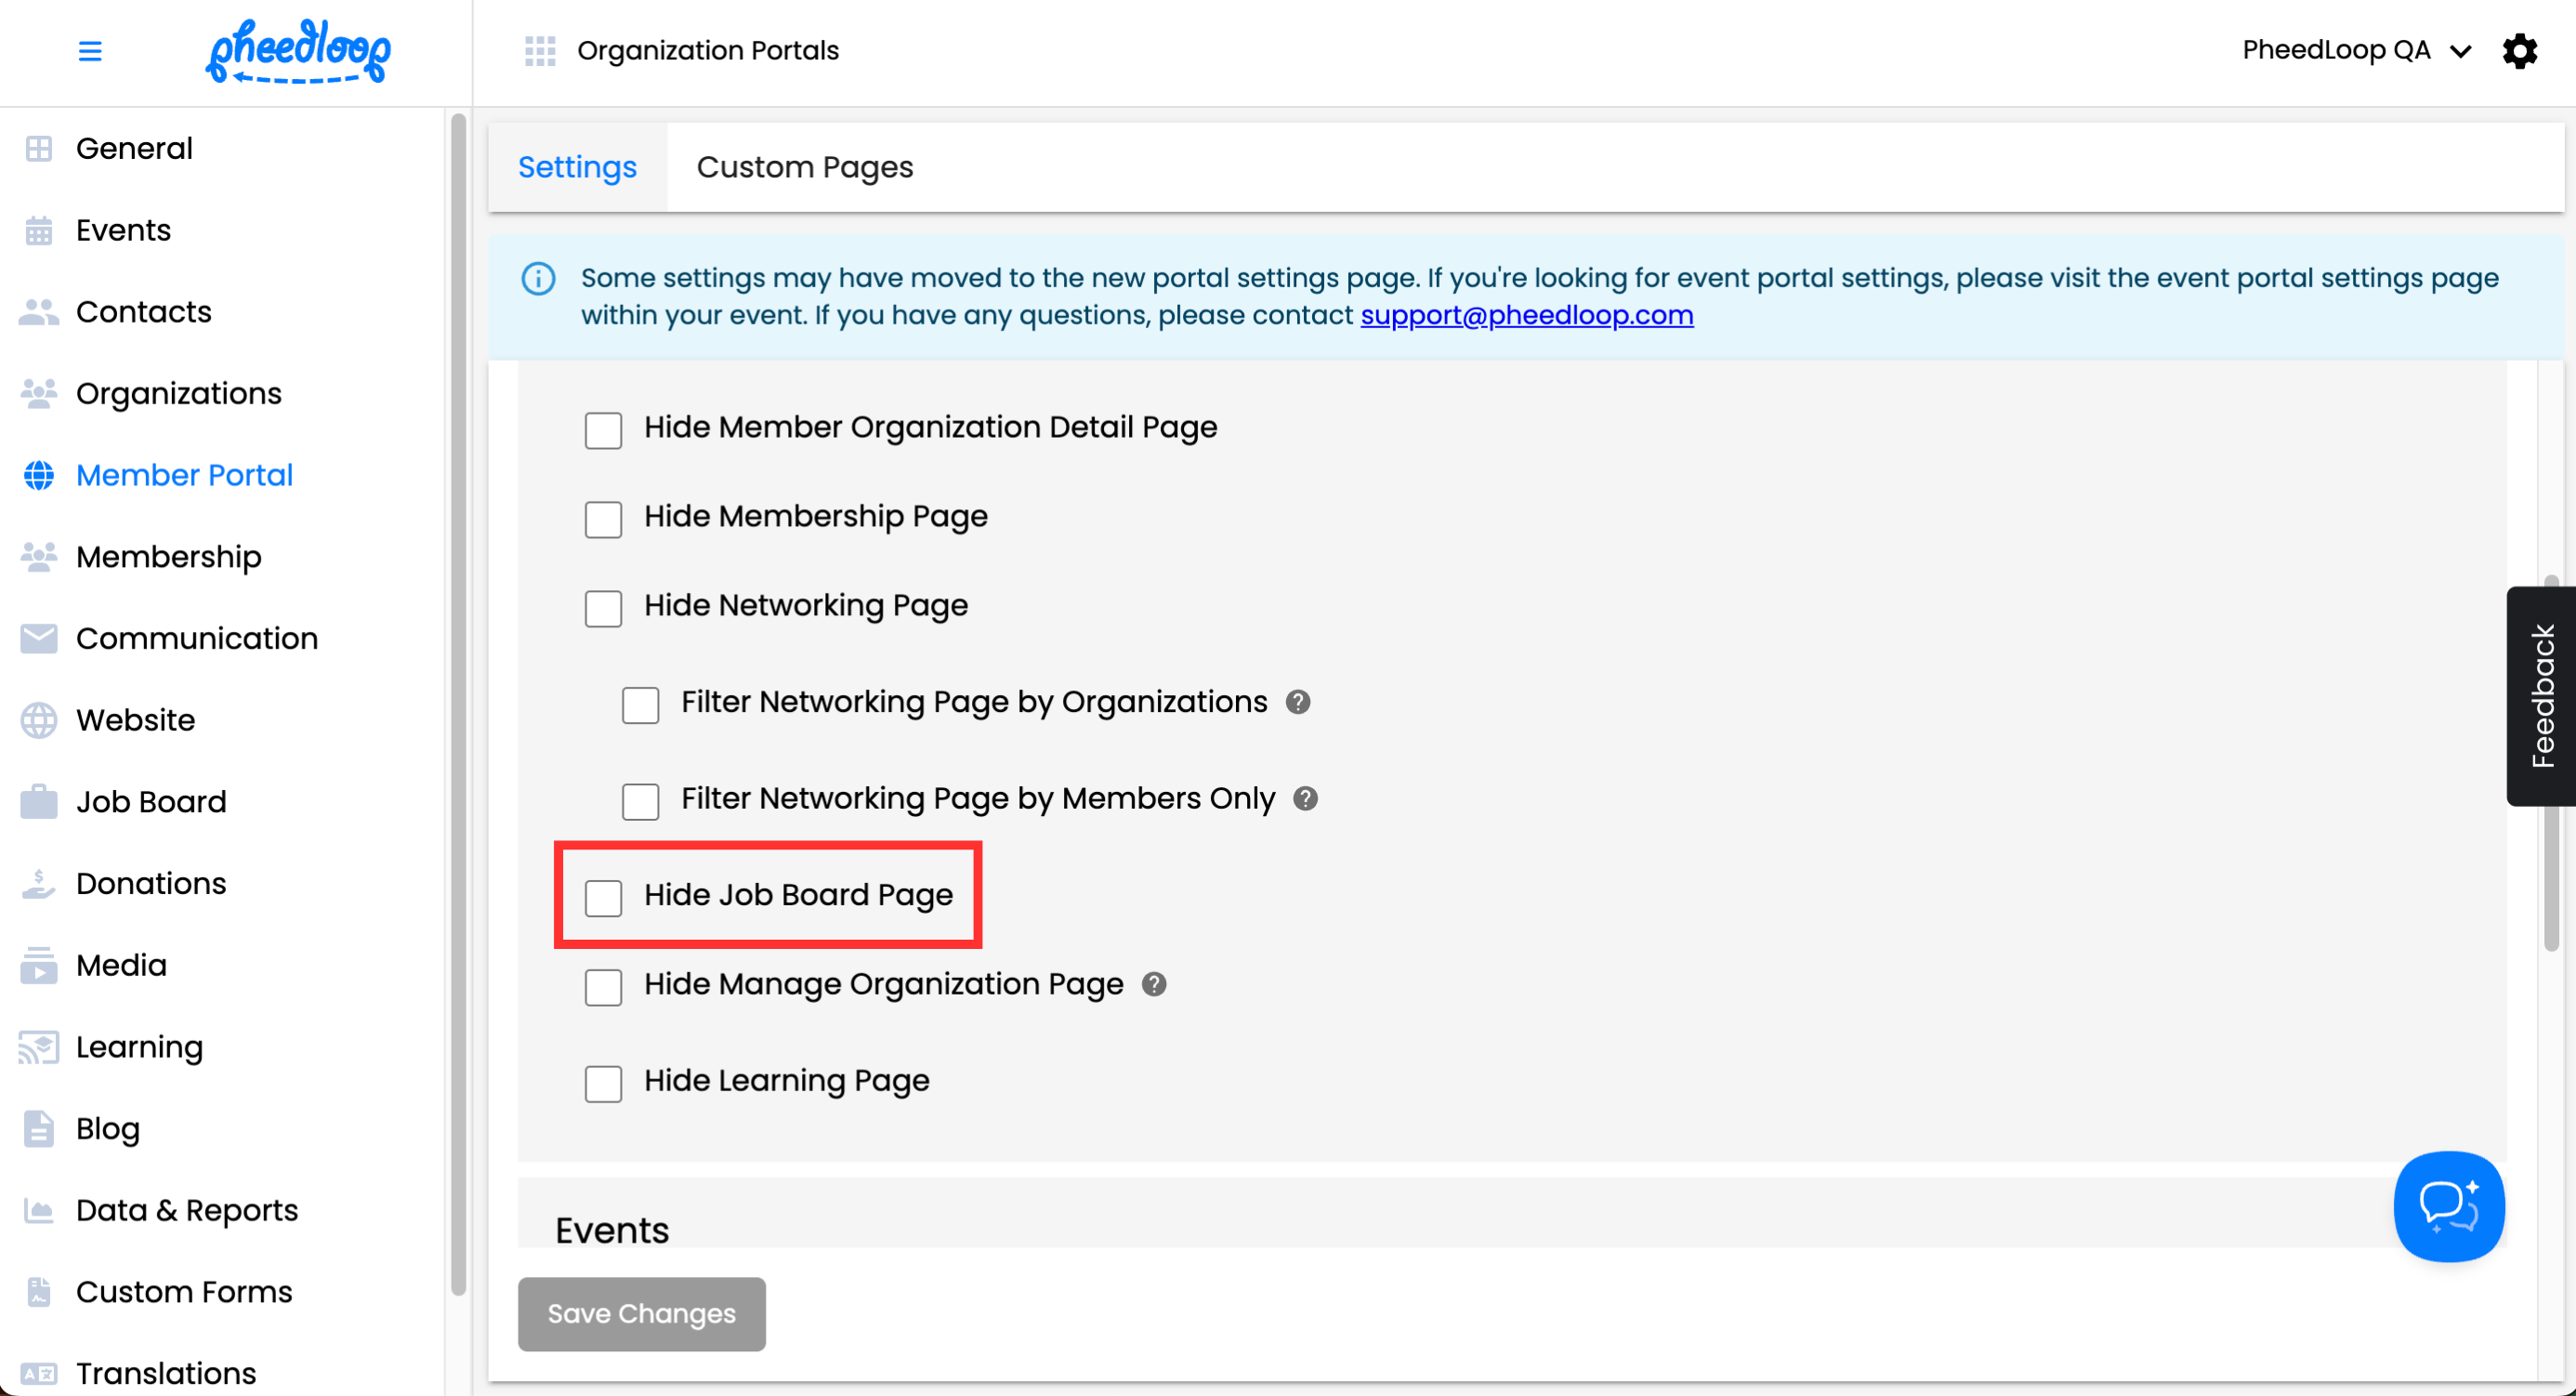Click help icon beside Filter by Organizations

(x=1298, y=702)
